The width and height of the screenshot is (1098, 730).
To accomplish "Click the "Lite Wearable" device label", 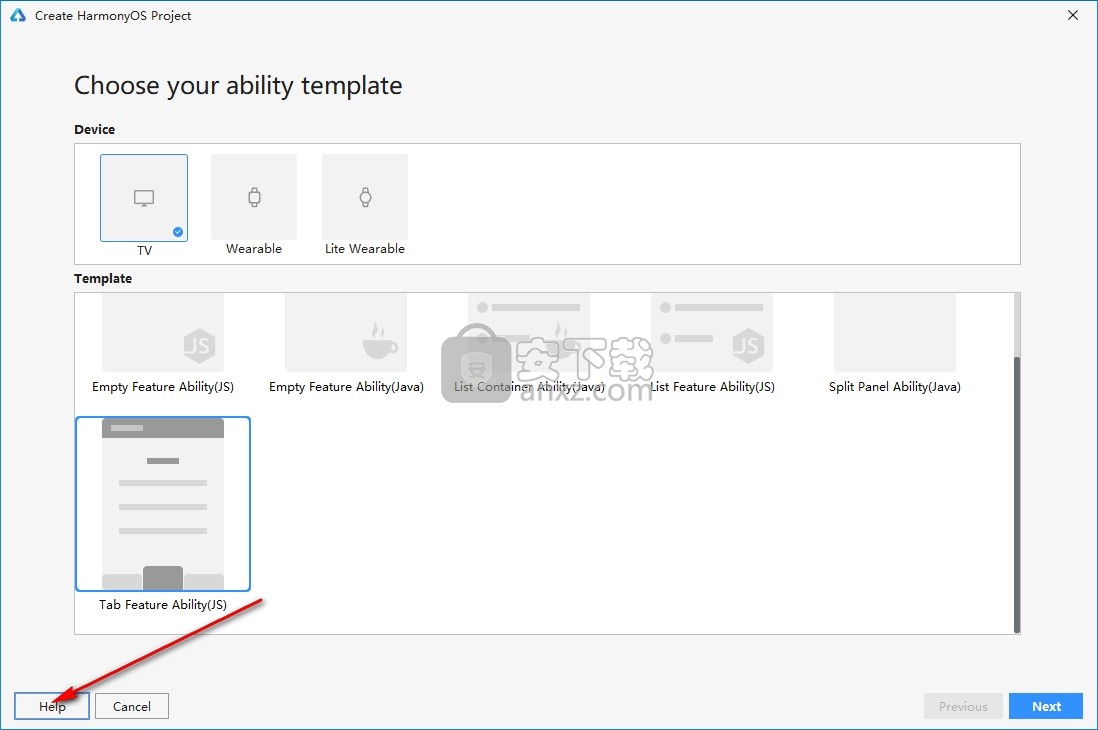I will point(365,249).
